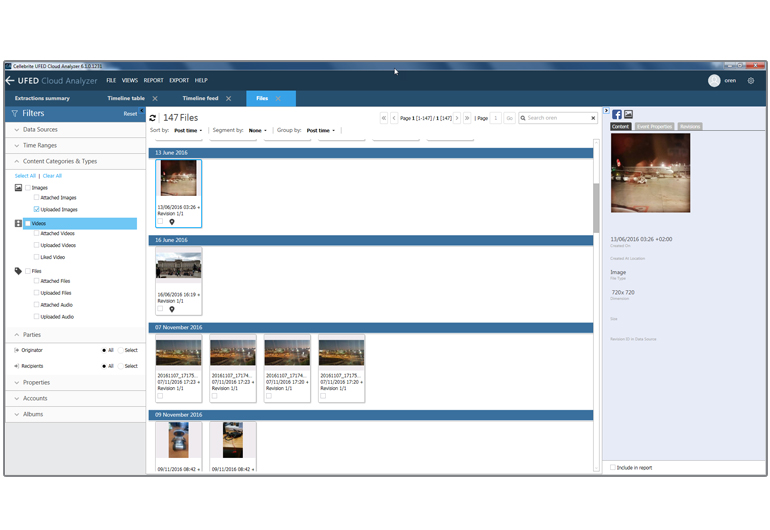Image resolution: width=770 pixels, height=530 pixels.
Task: Click the Clear All link
Action: click(x=52, y=176)
